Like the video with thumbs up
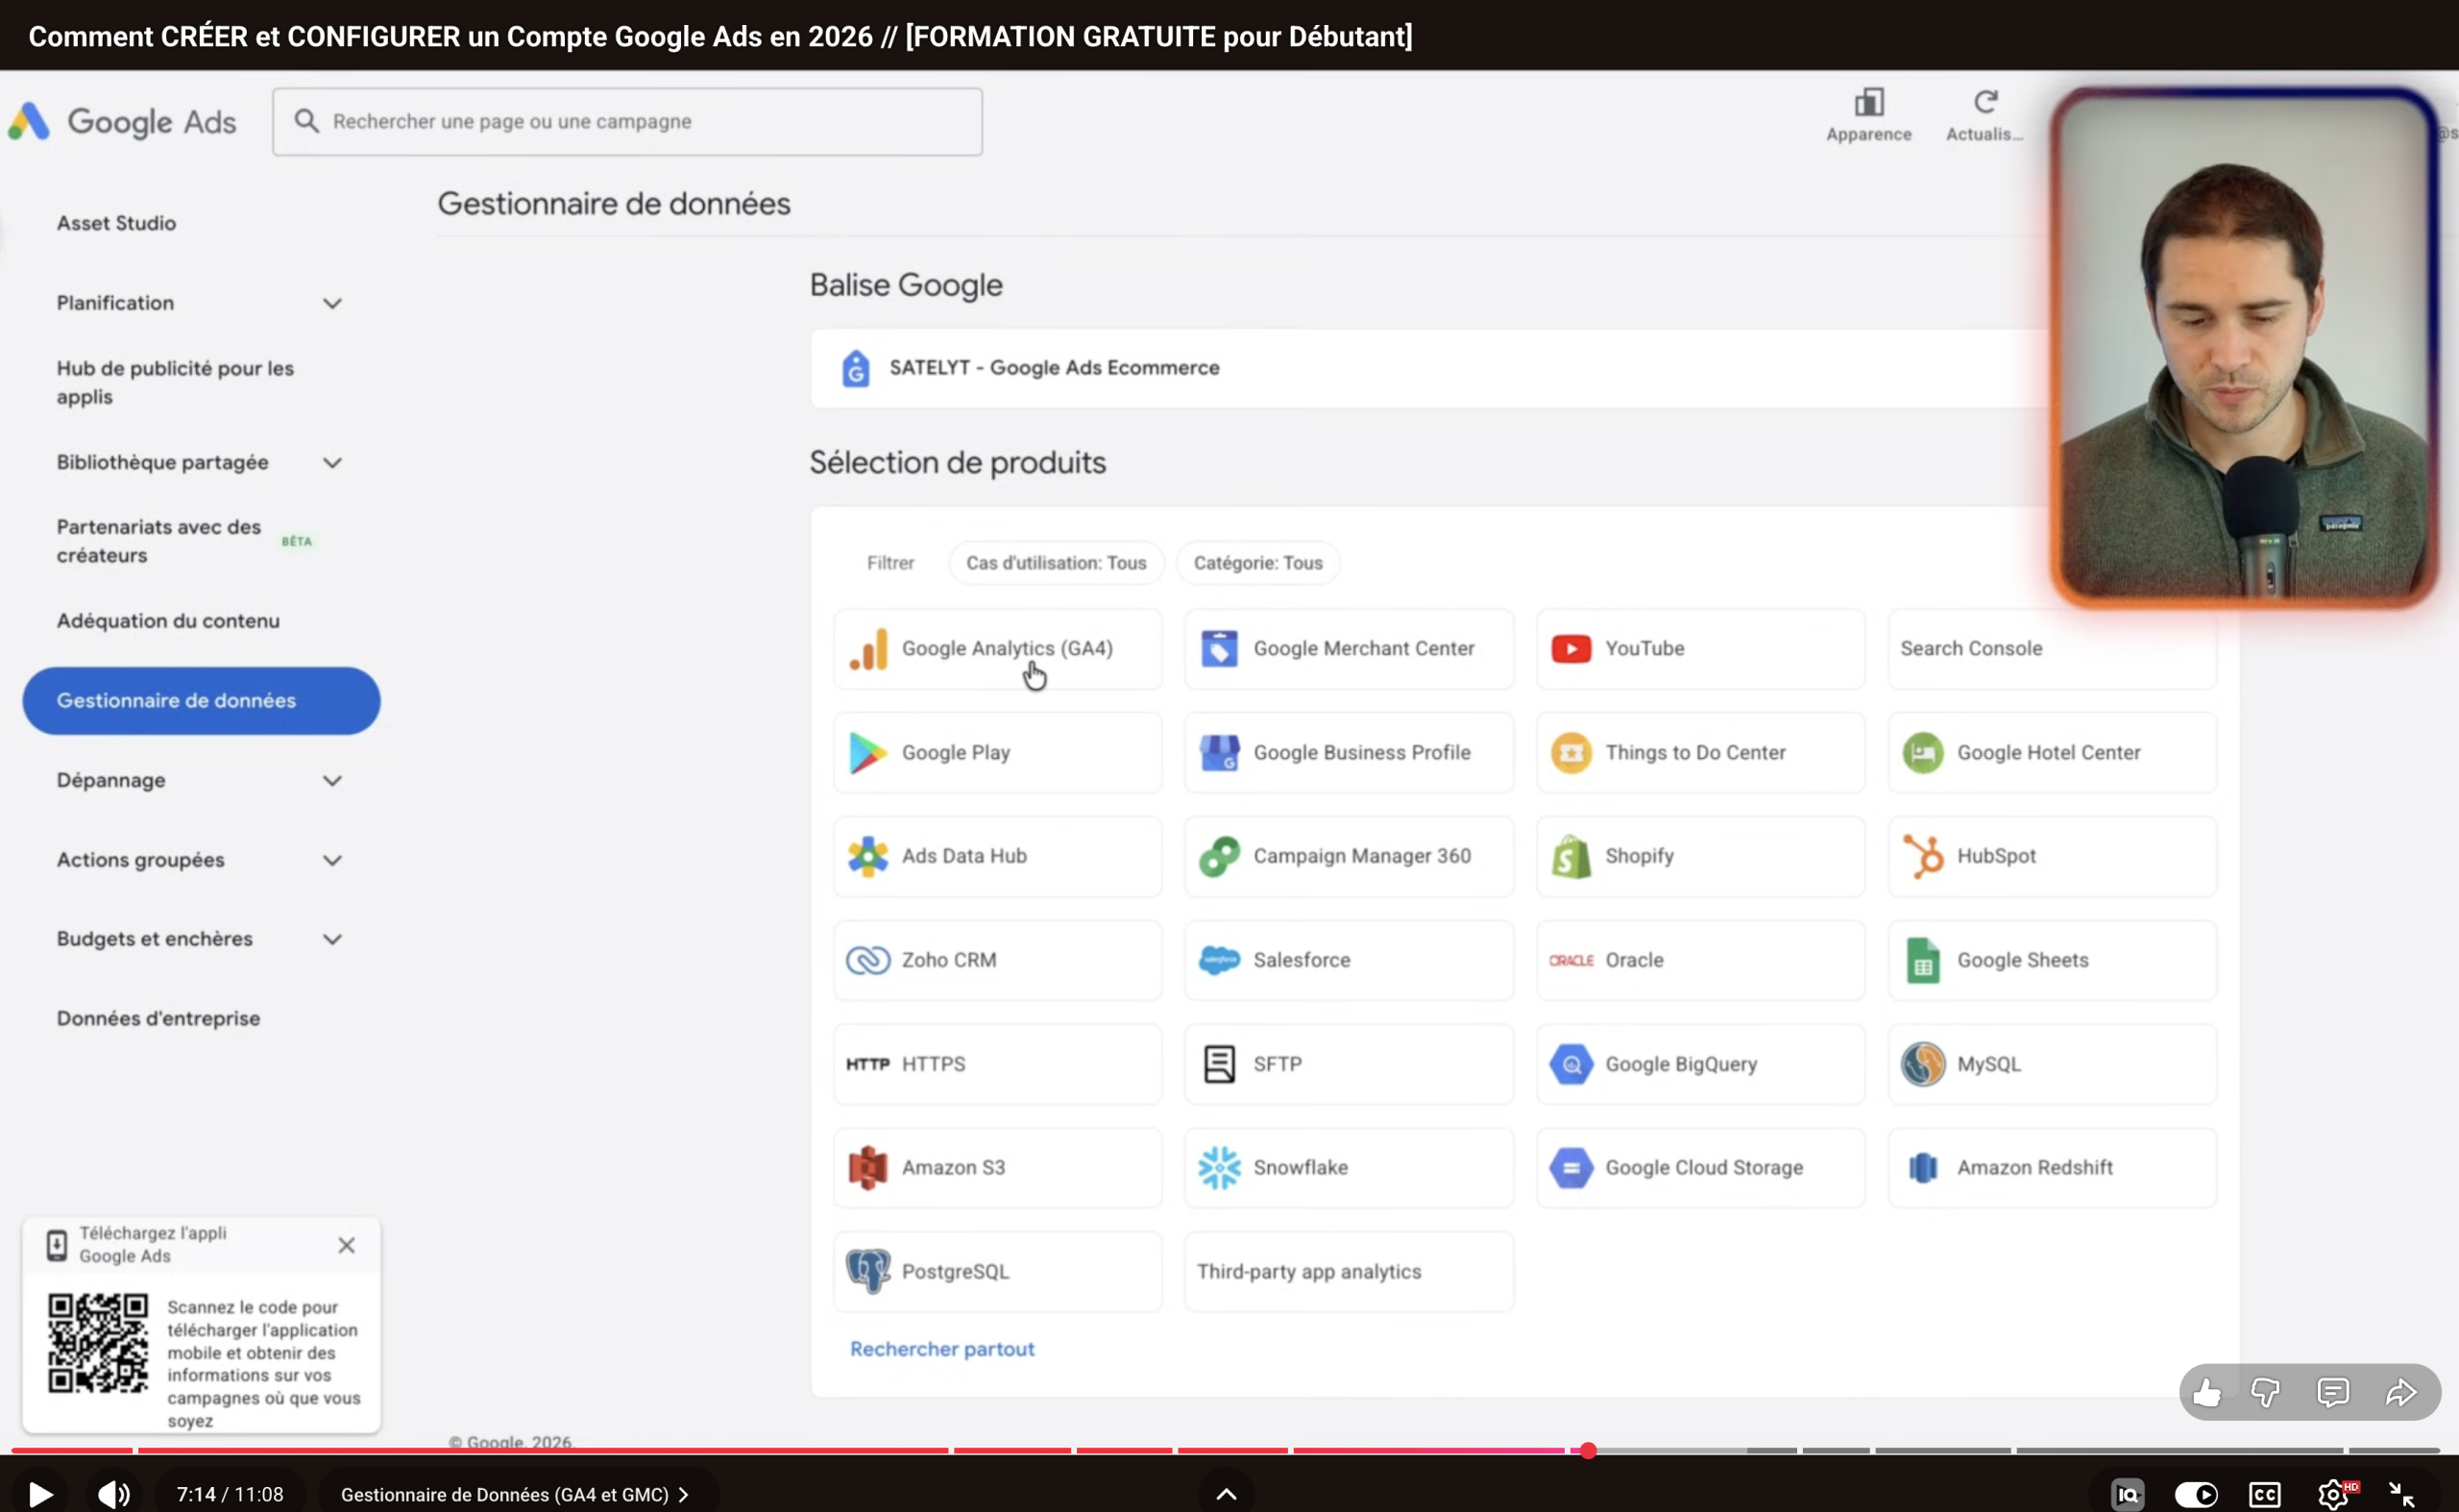 point(2207,1392)
